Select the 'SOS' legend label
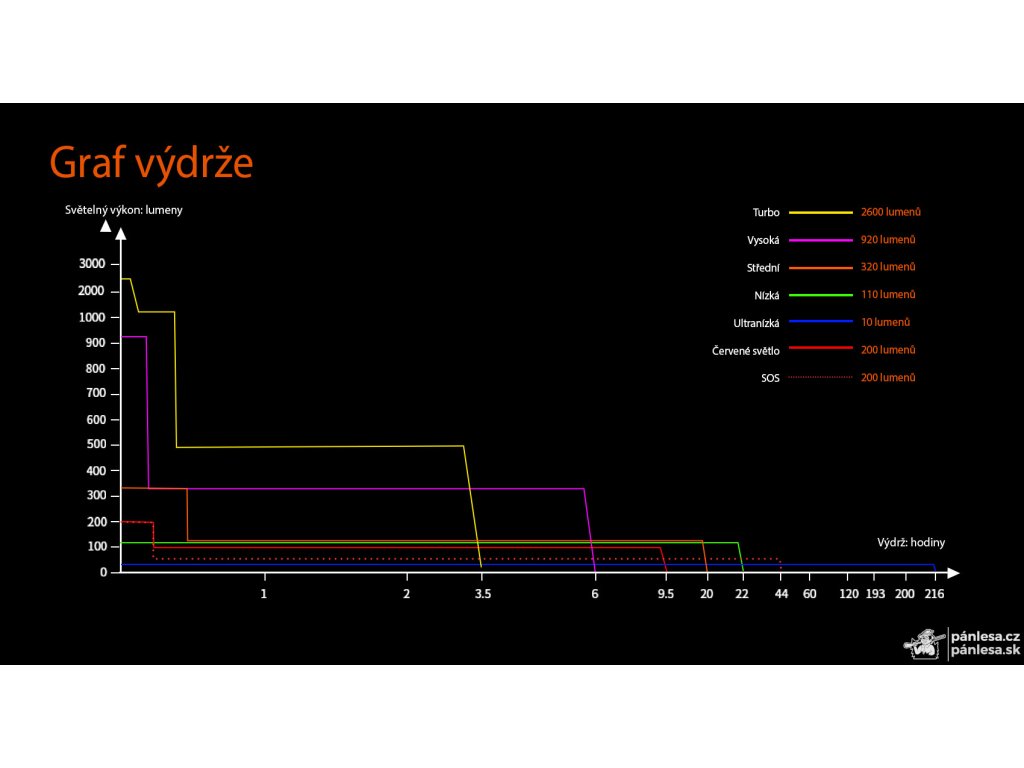The height and width of the screenshot is (768, 1024). [770, 378]
